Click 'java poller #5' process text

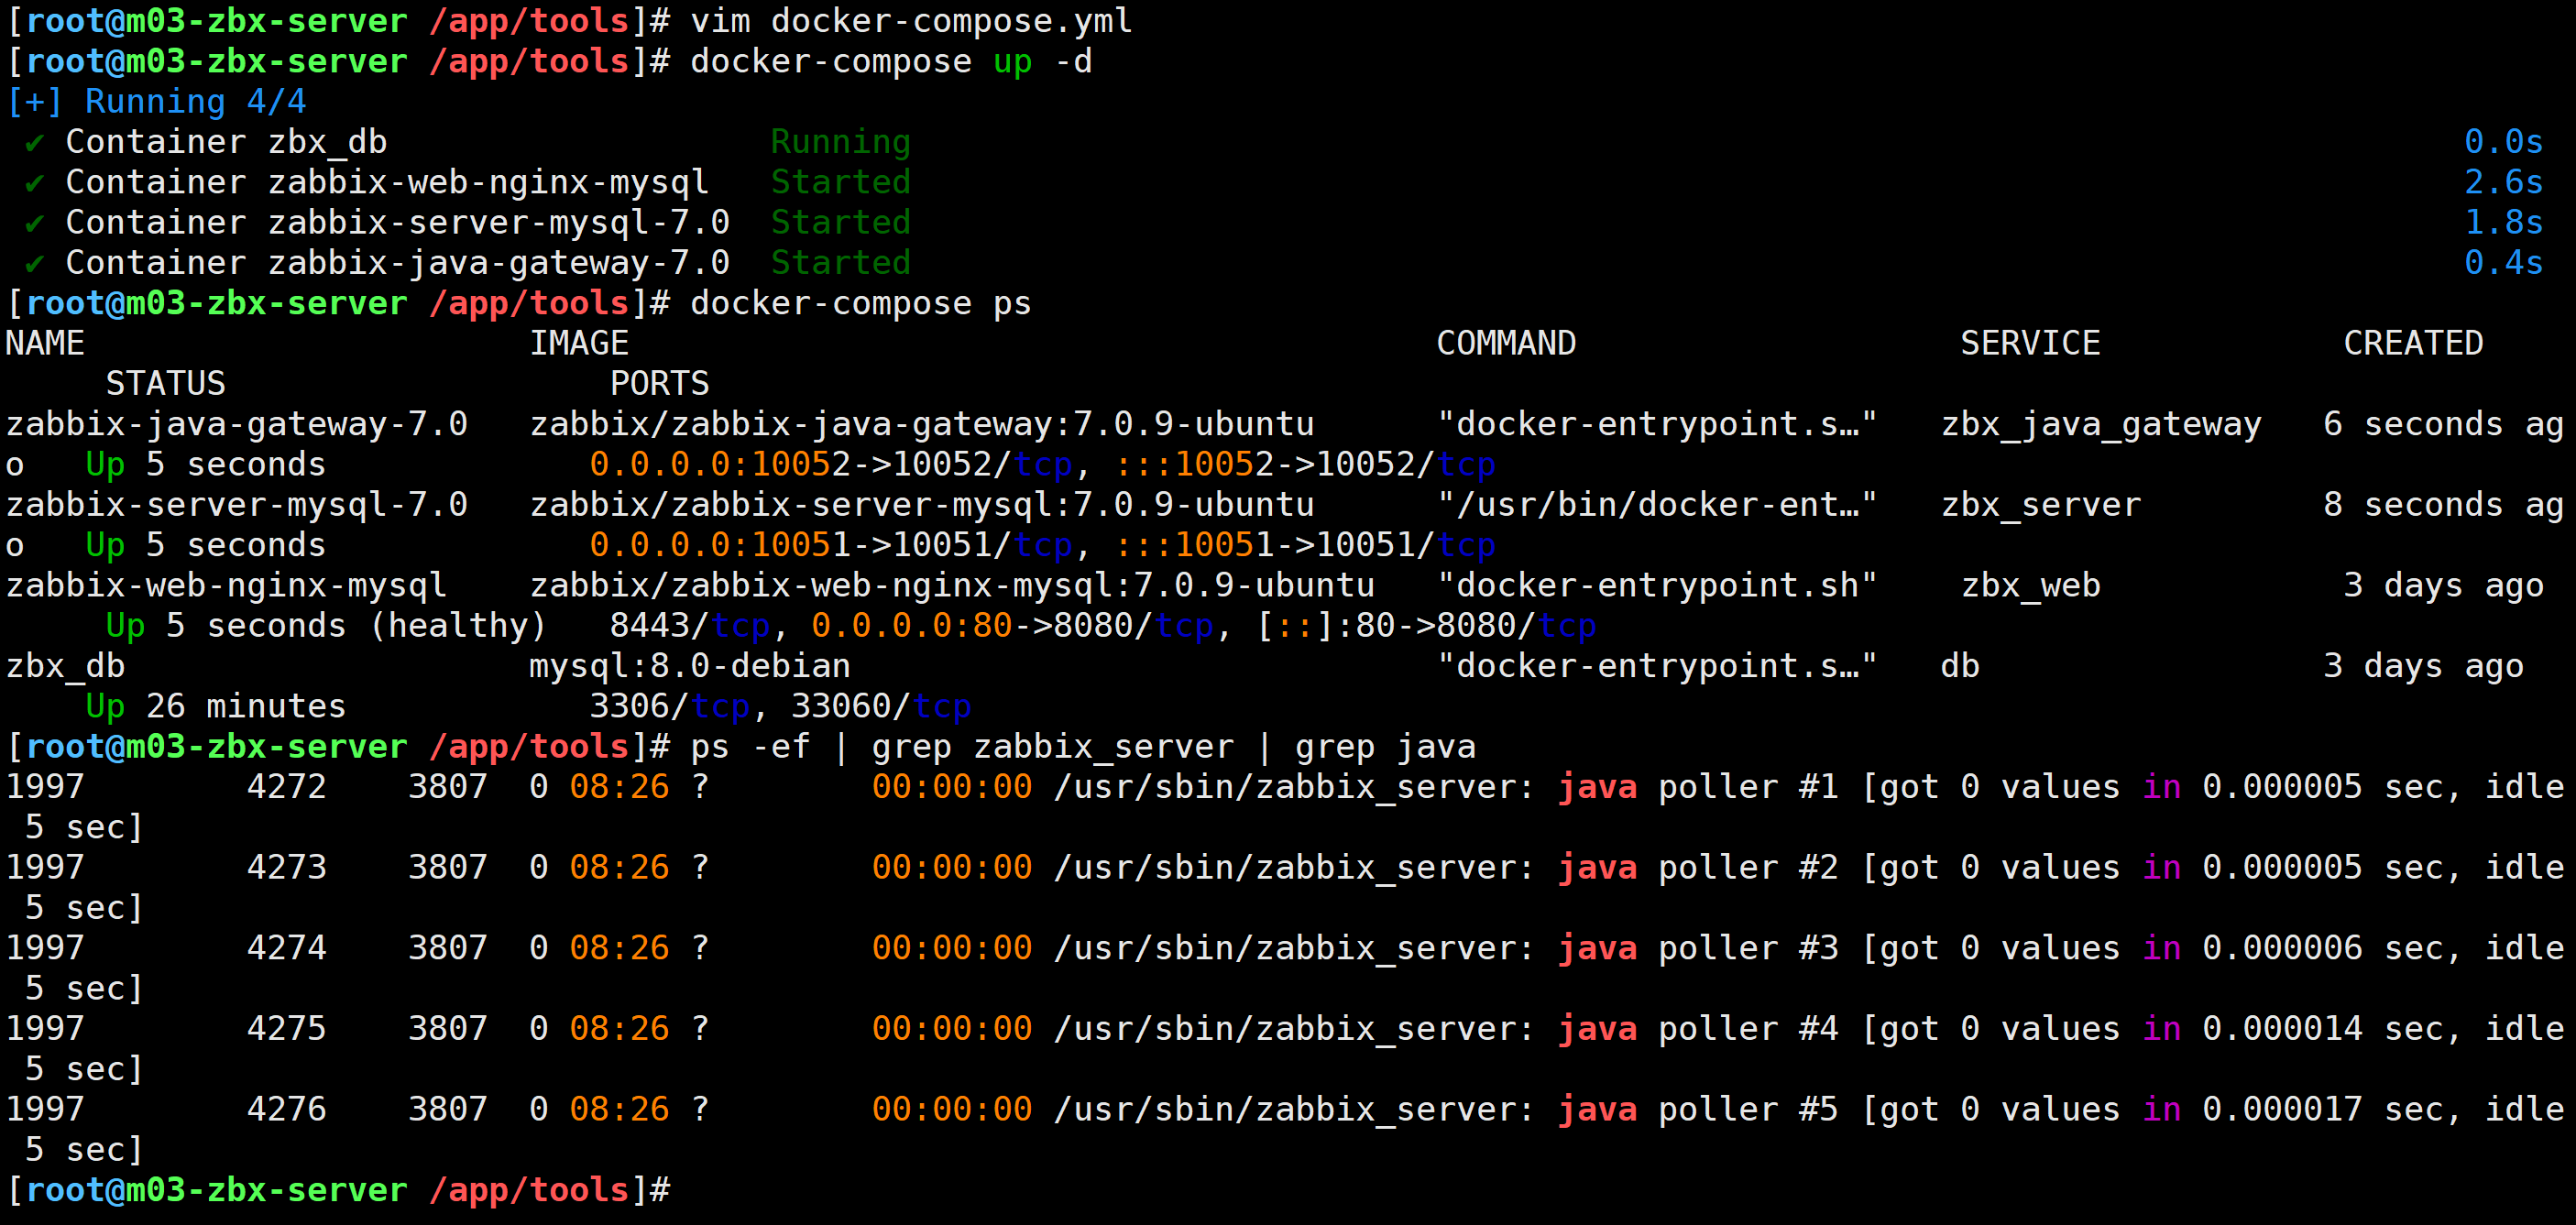(x=1698, y=1109)
